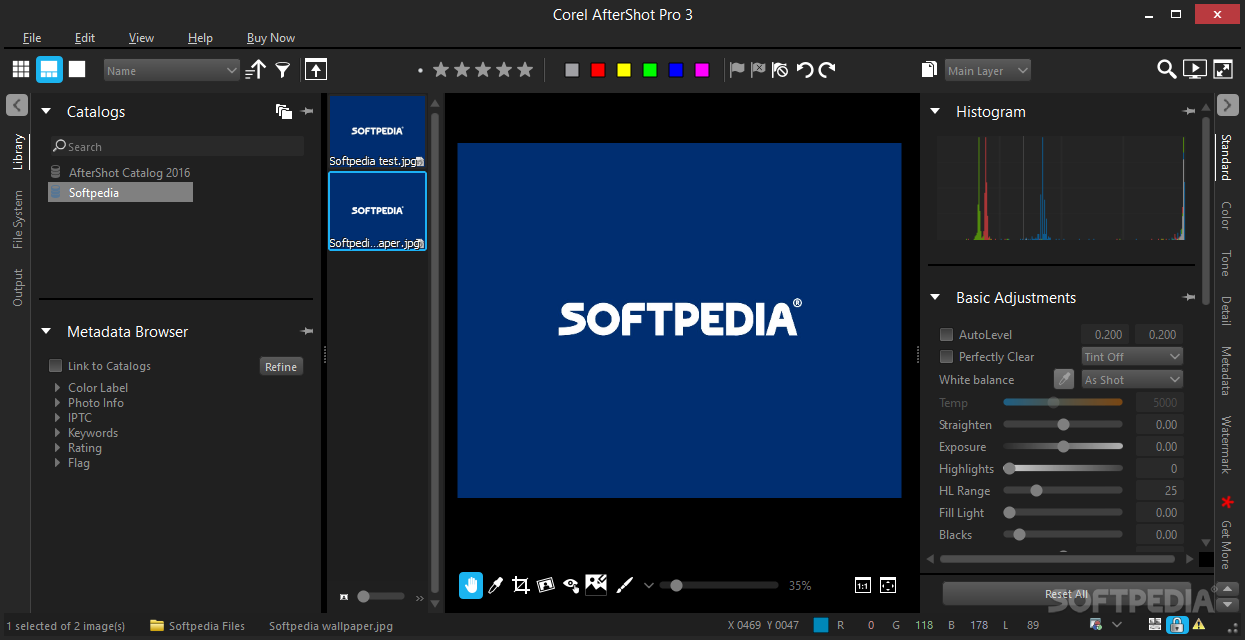The width and height of the screenshot is (1245, 640).
Task: Activate the Crop tool
Action: [520, 585]
